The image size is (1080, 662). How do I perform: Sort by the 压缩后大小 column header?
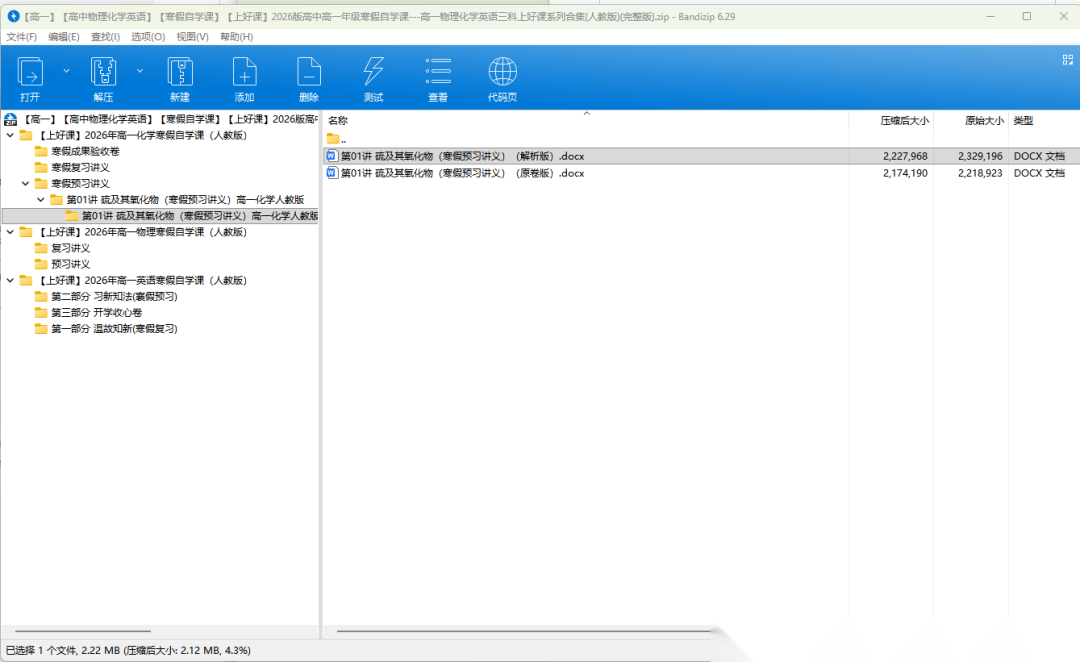[903, 121]
